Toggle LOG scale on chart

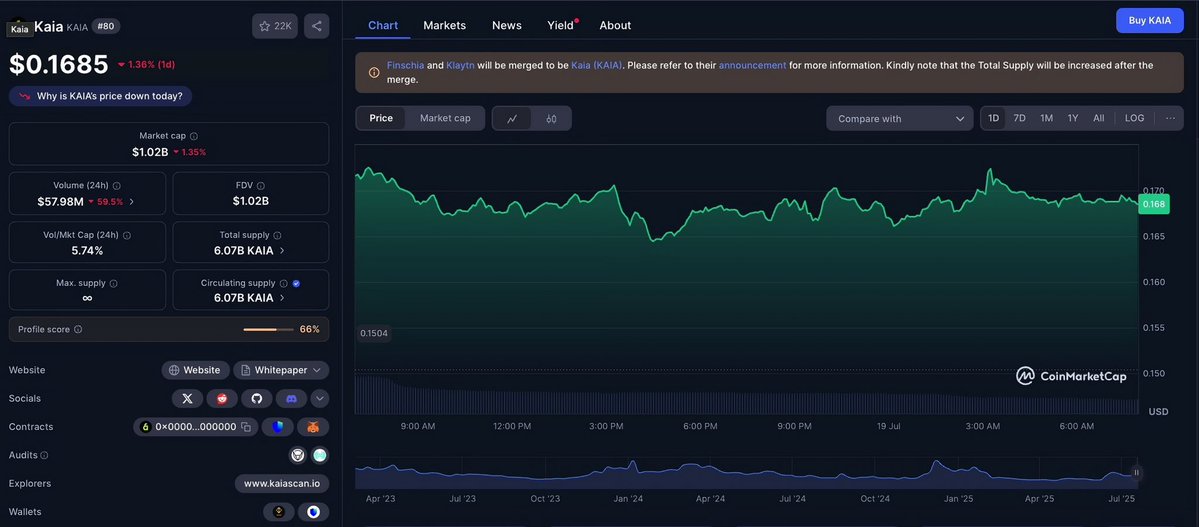coord(1135,119)
